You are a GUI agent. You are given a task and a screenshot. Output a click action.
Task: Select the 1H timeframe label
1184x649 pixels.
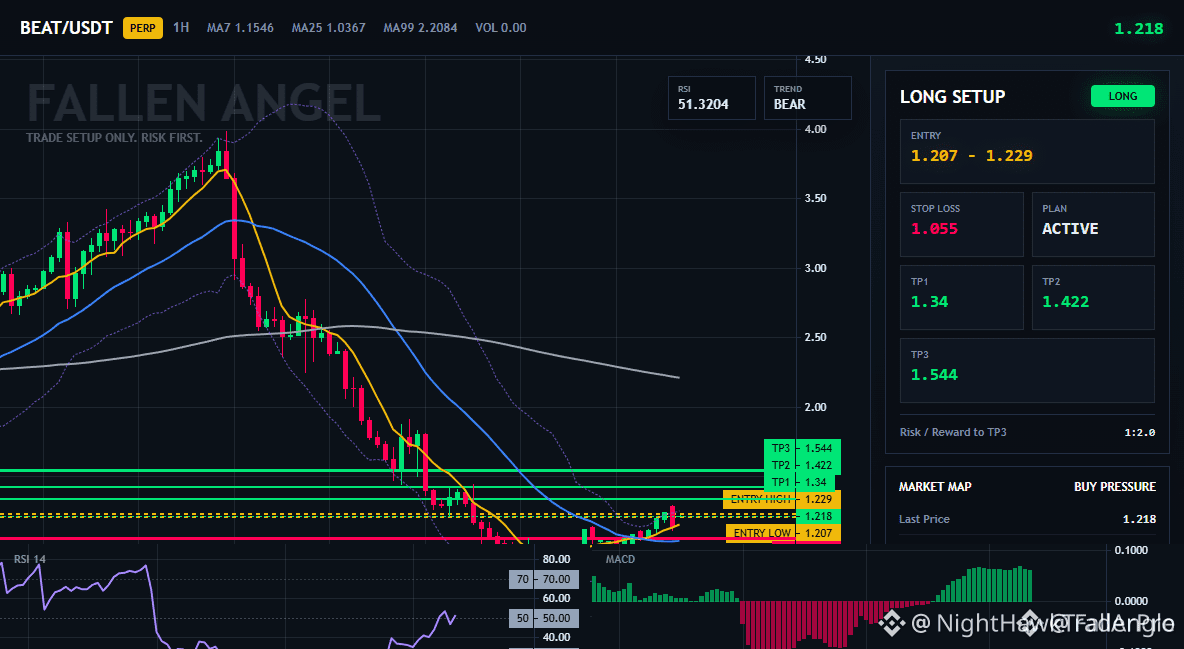pos(181,27)
